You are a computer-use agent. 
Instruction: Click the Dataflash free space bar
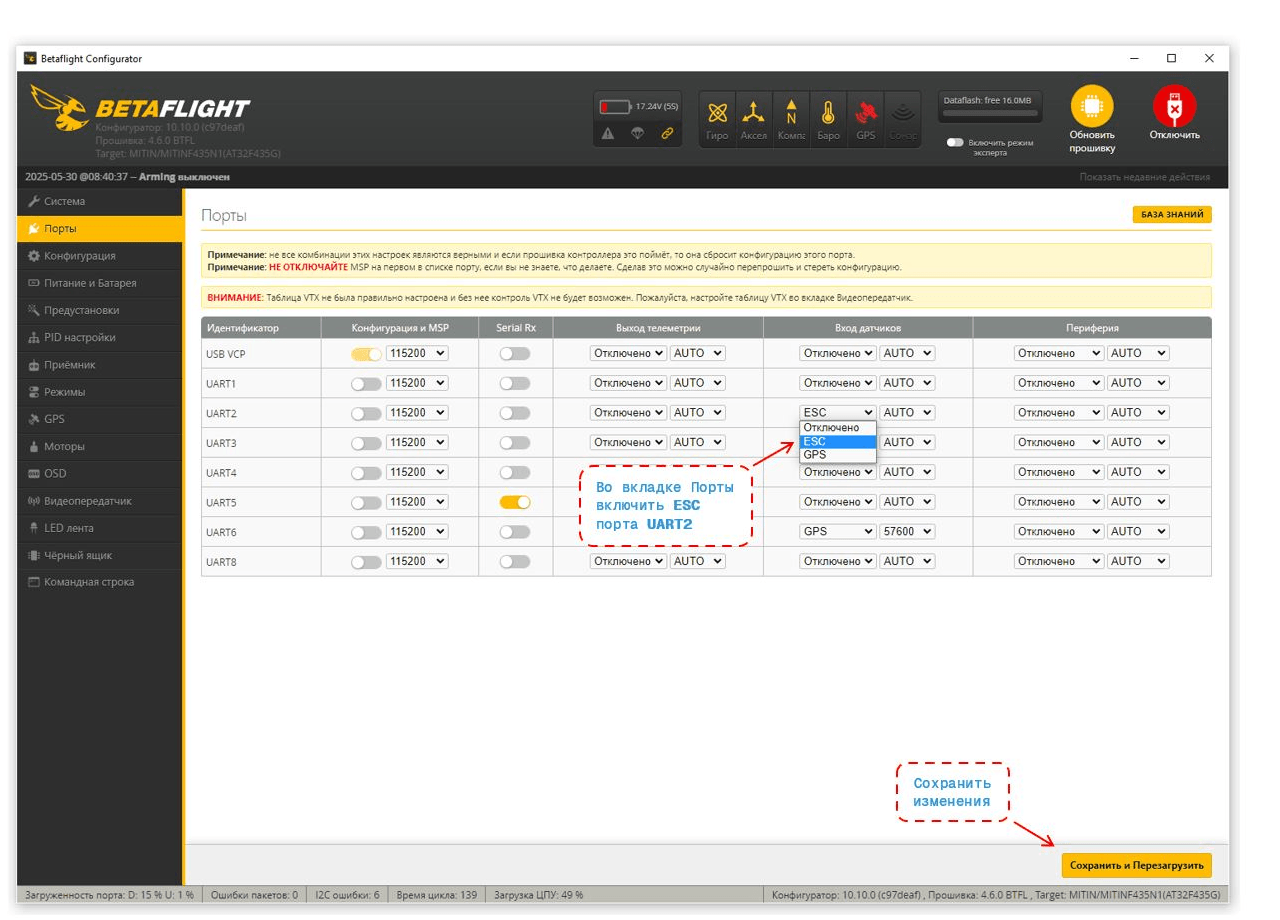pyautogui.click(x=989, y=114)
